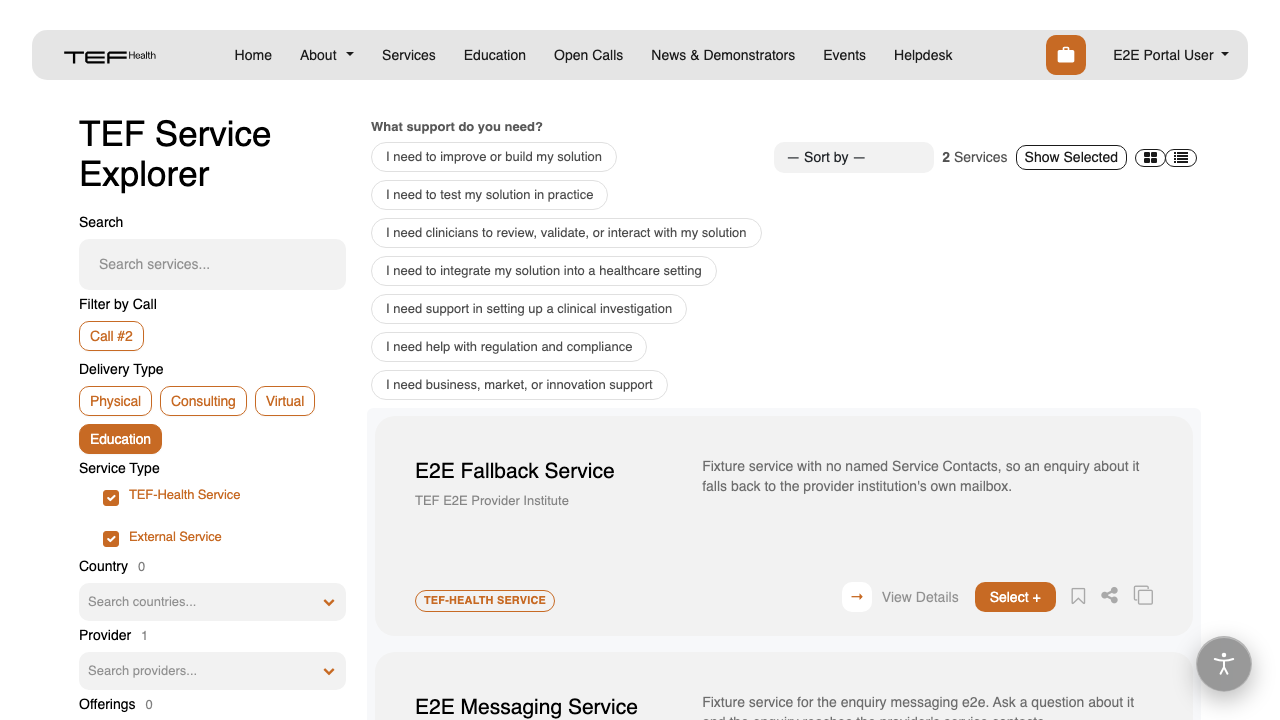Choose 'I need to improve or build my solution'
This screenshot has height=720, width=1280.
494,157
